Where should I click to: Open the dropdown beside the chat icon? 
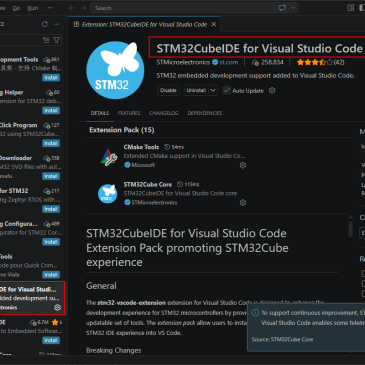pos(293,8)
